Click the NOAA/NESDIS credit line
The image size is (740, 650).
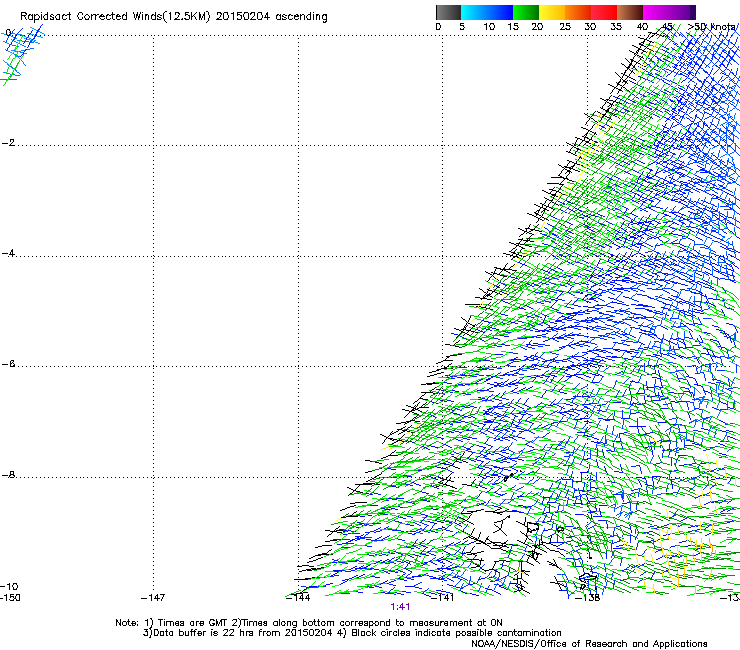(589, 644)
